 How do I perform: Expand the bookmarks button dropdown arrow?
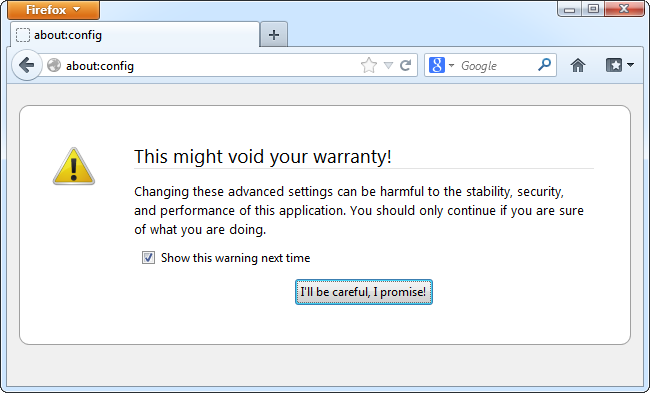click(x=631, y=65)
